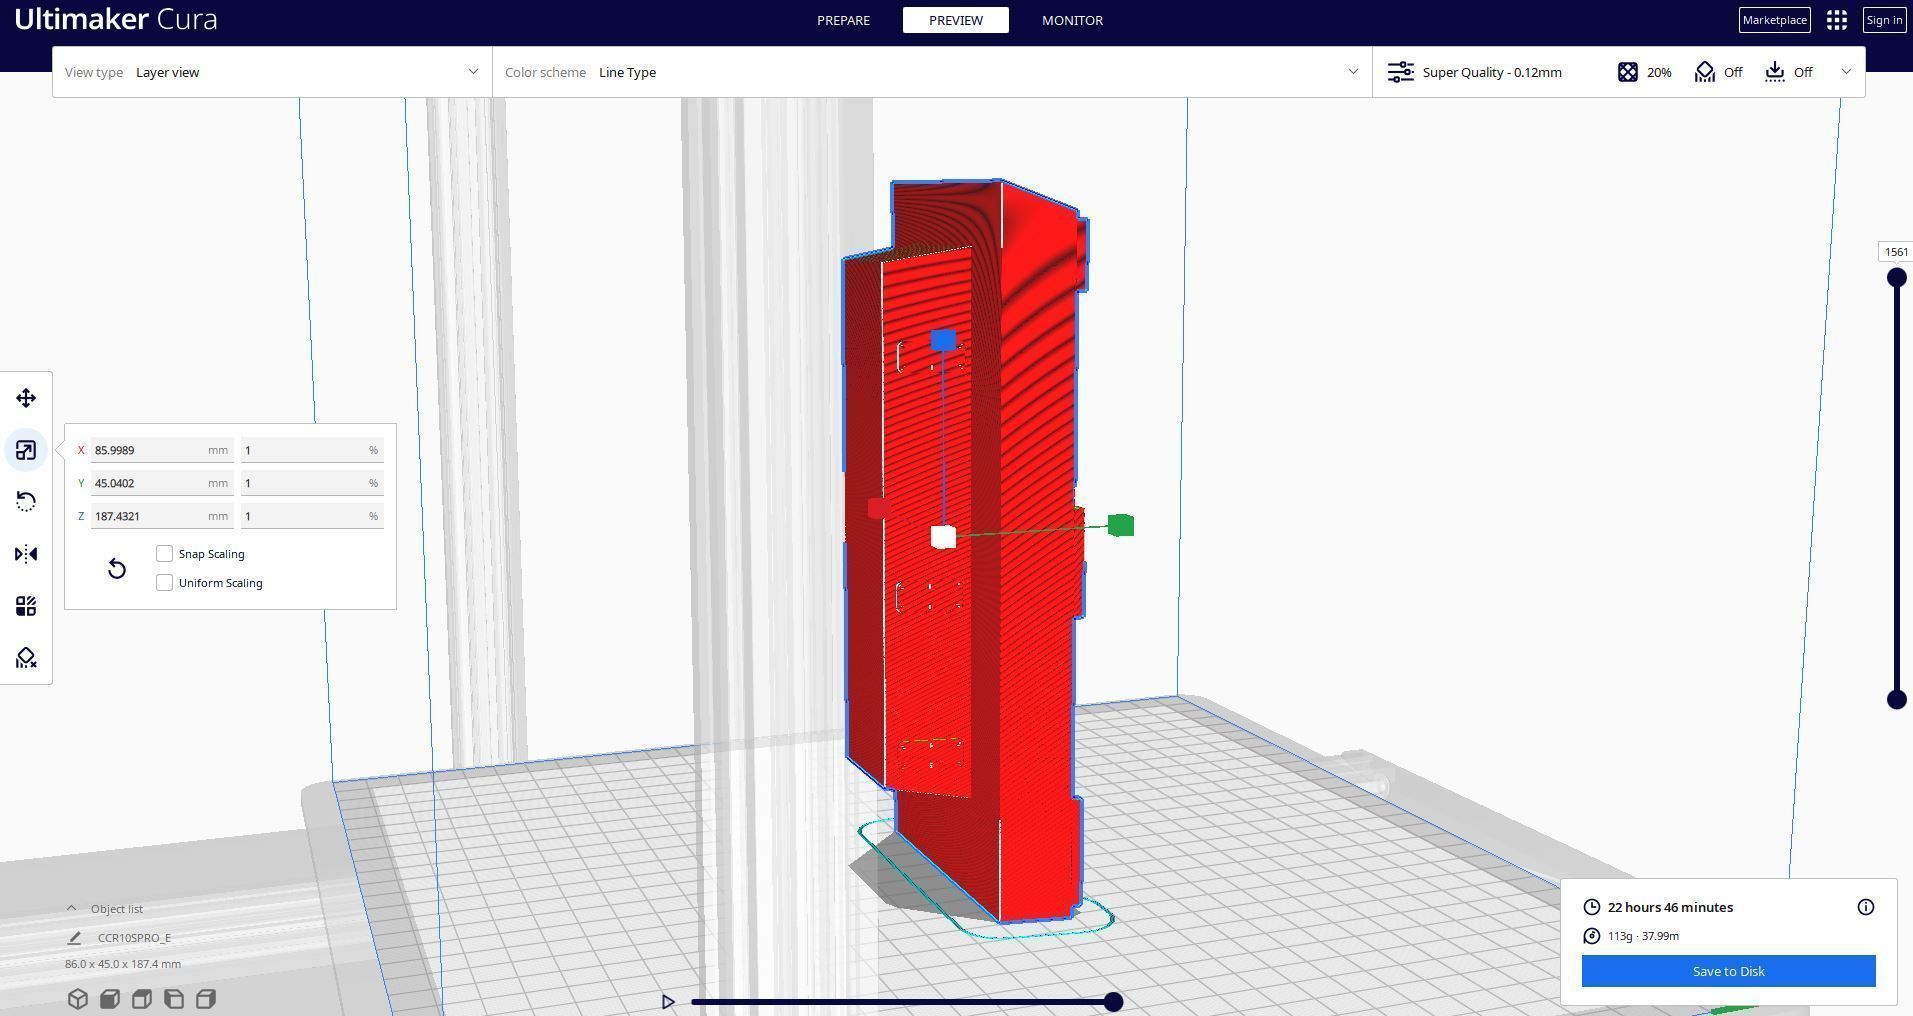Click the 113g · 37.99m material usage

(x=1643, y=936)
